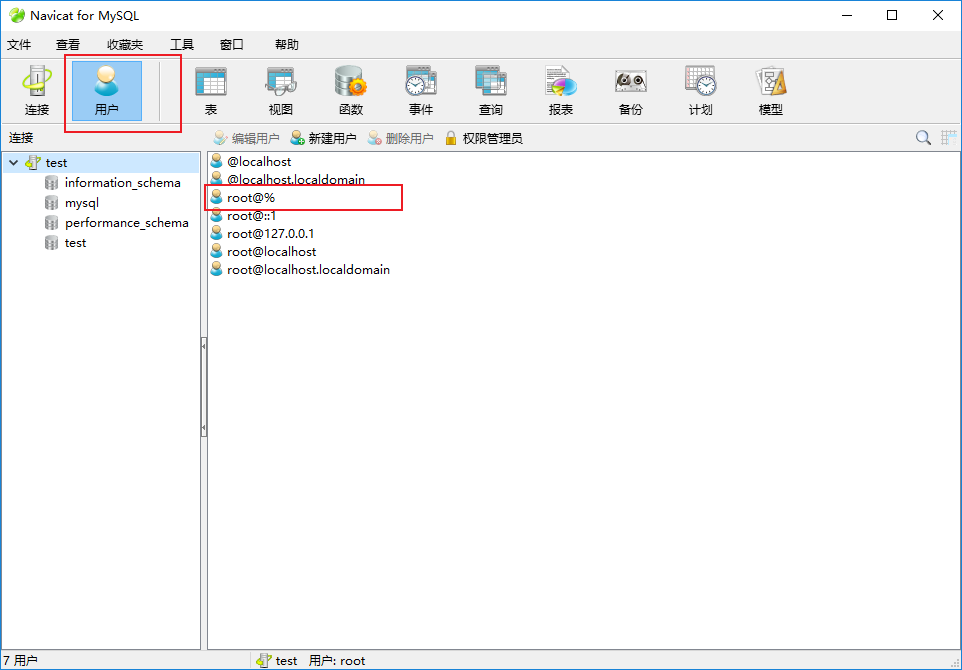Open the 收藏夹 (Favorites) menu
Screen dimensions: 962x670
pos(125,45)
